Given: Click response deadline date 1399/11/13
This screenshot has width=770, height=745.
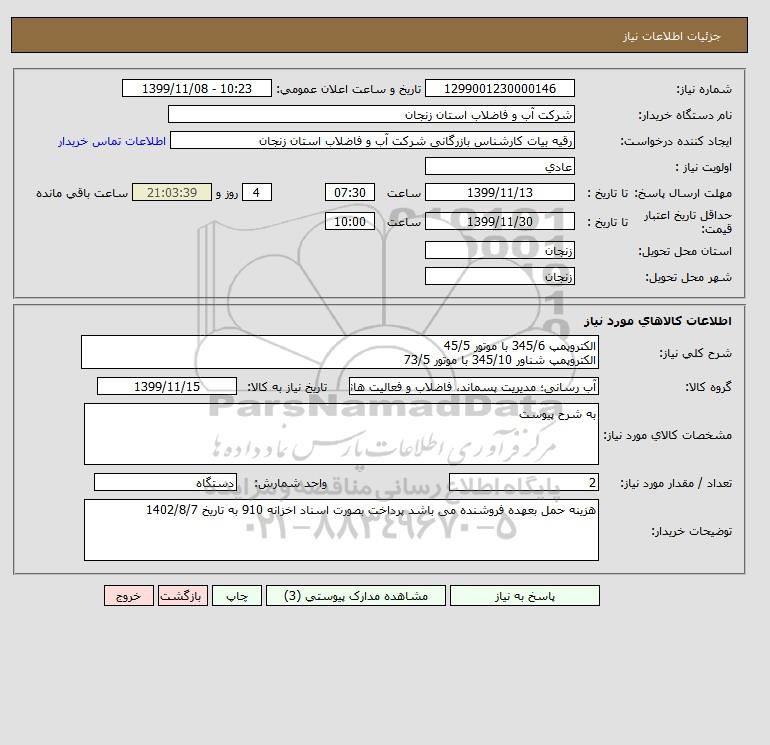Looking at the screenshot, I should 499,193.
